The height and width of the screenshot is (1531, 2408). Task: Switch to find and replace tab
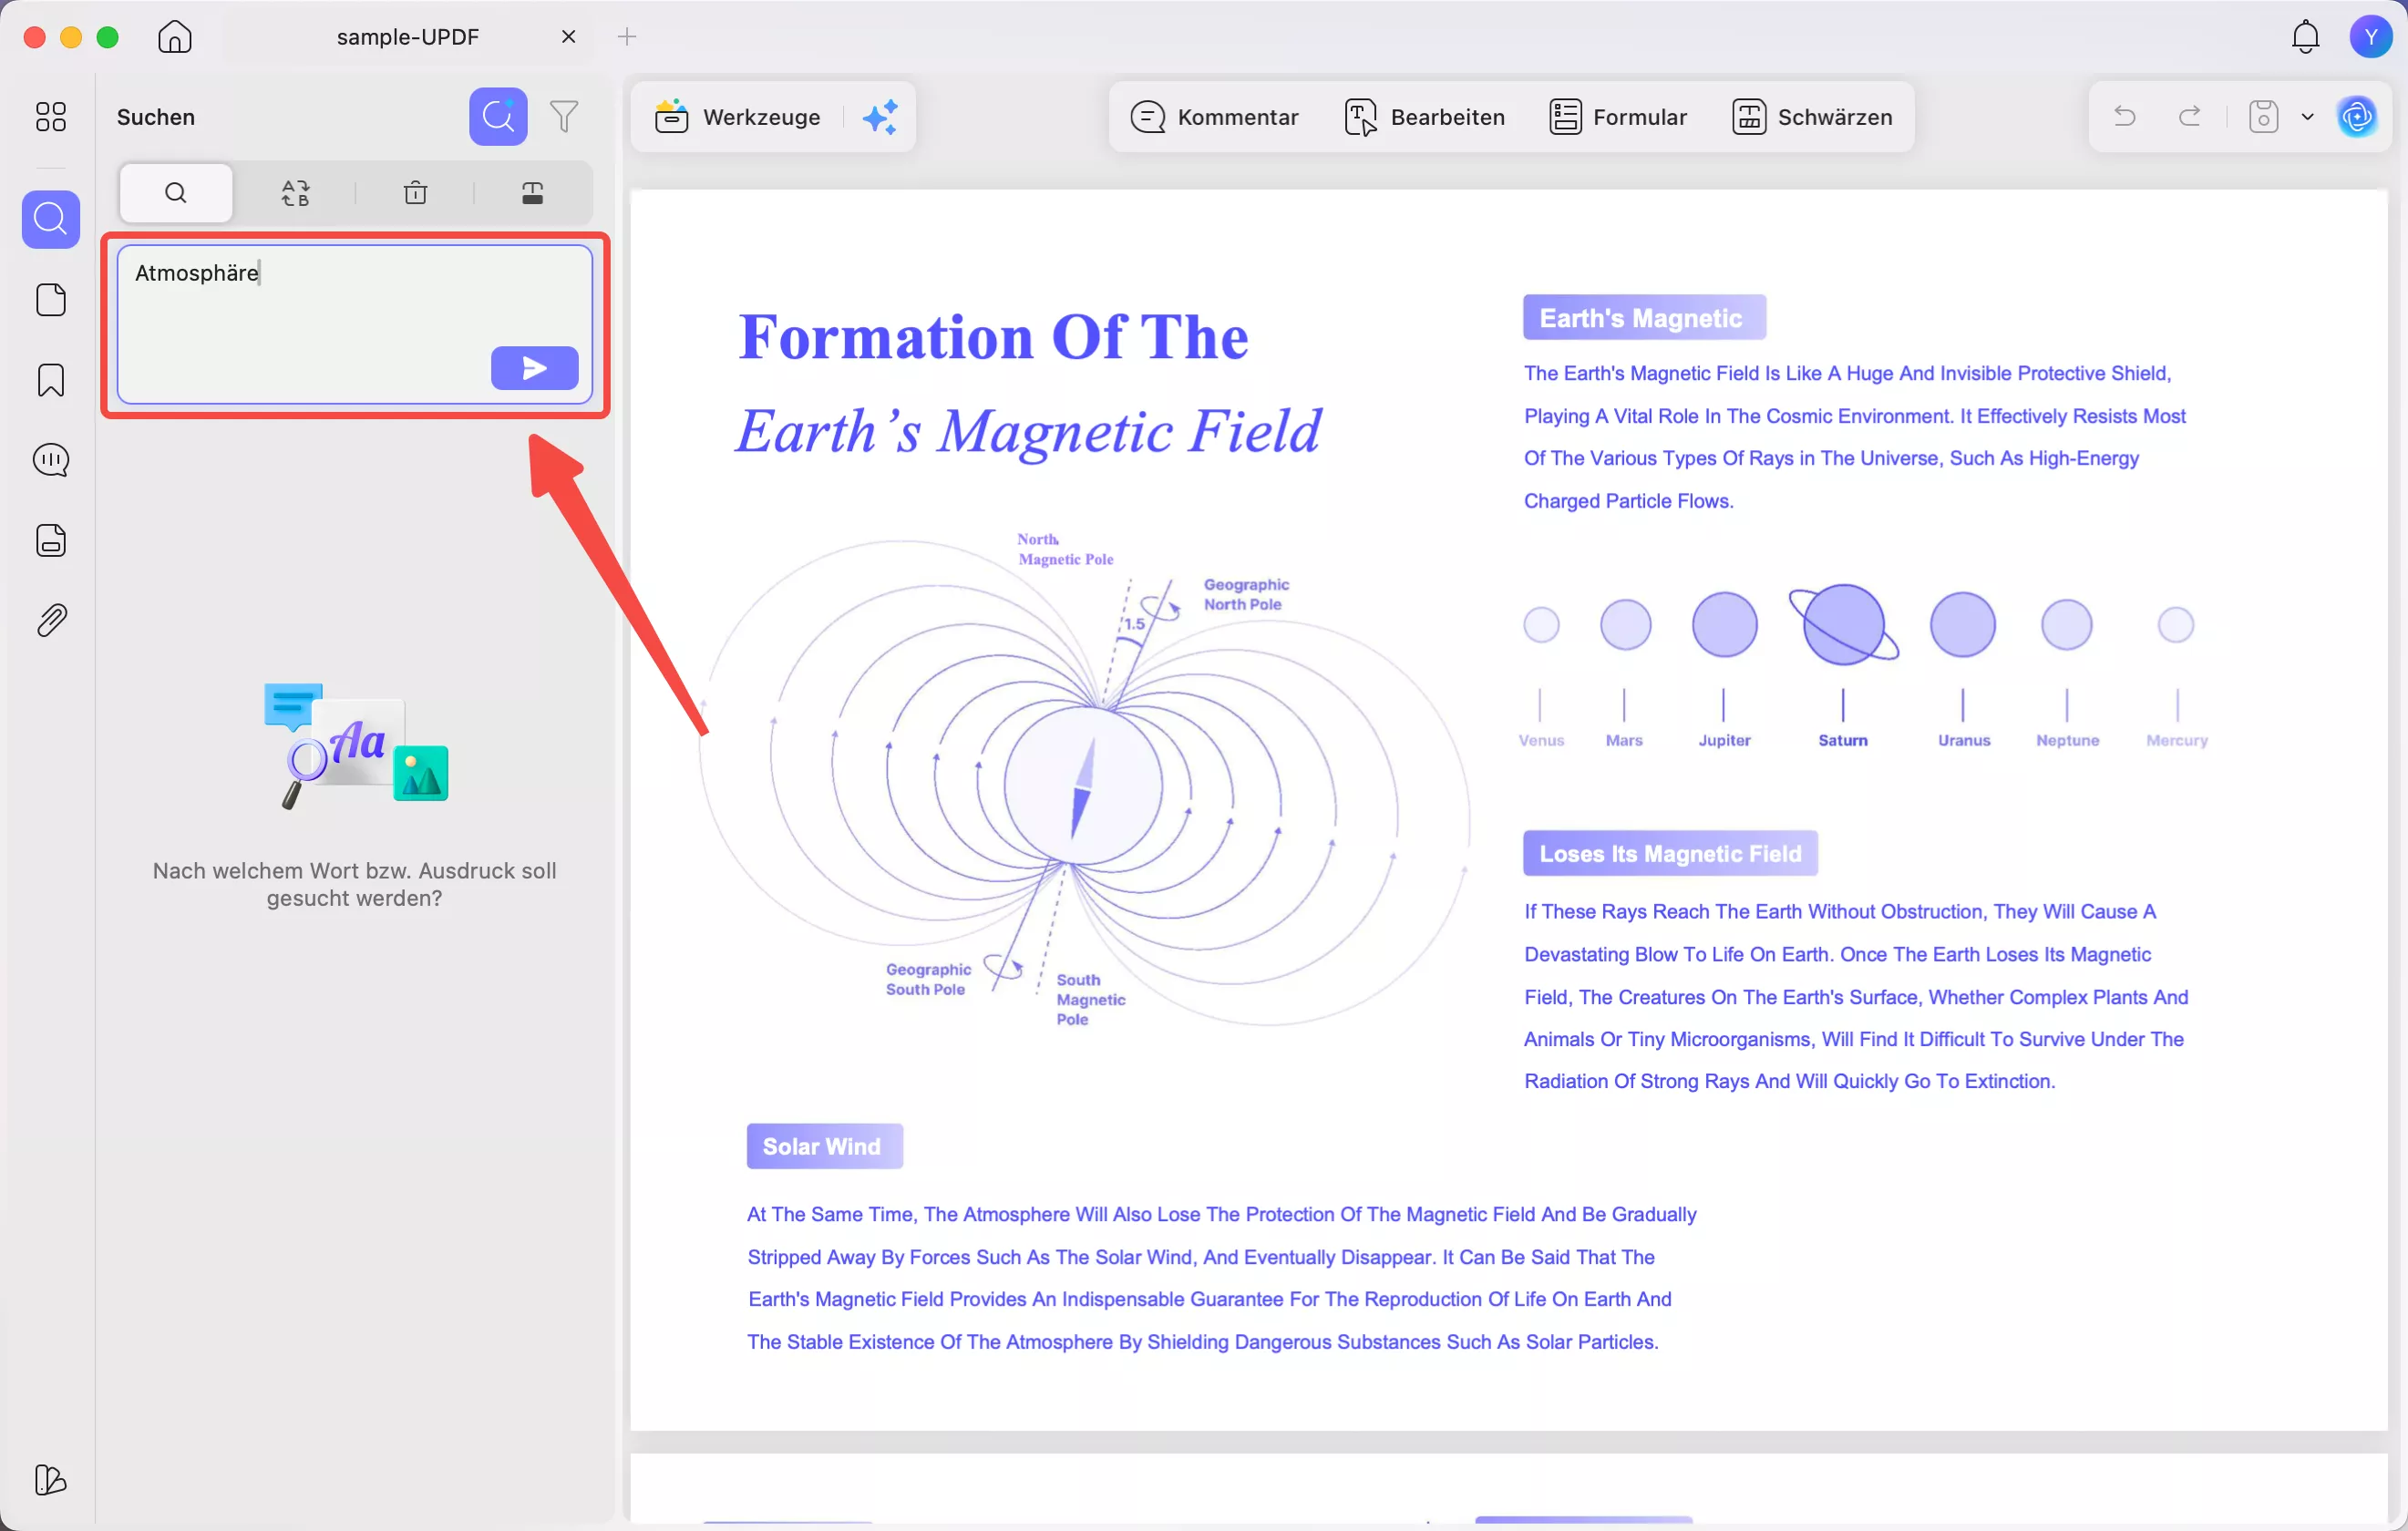pyautogui.click(x=295, y=193)
